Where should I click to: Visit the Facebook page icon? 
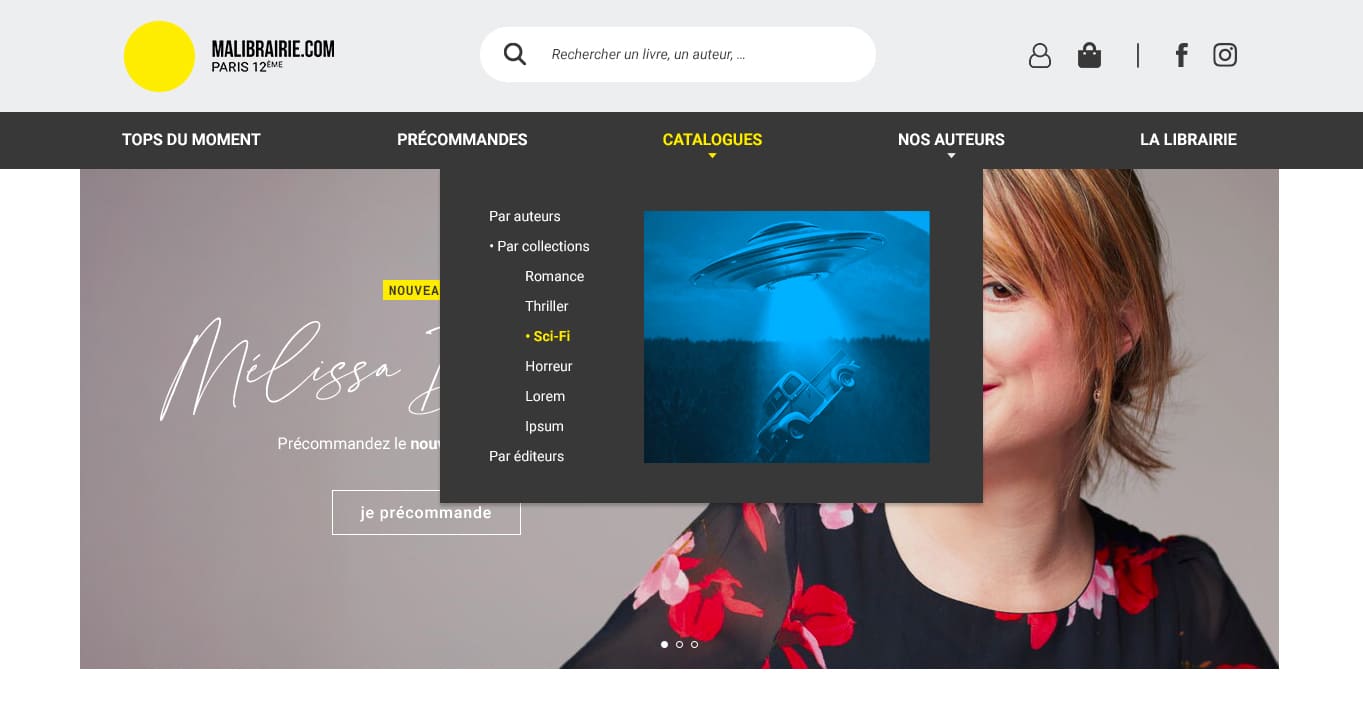click(x=1181, y=55)
